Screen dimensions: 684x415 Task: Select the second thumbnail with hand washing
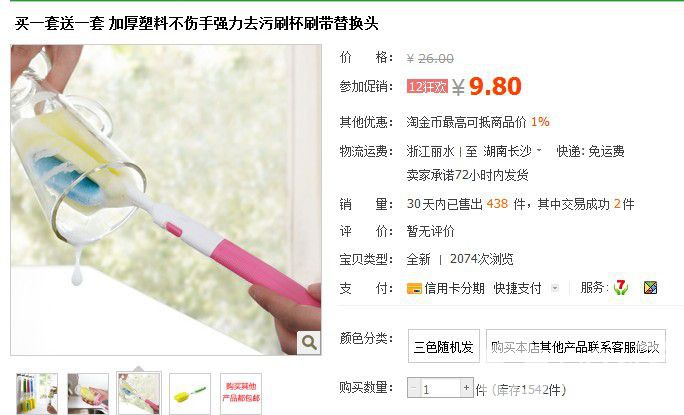88,394
